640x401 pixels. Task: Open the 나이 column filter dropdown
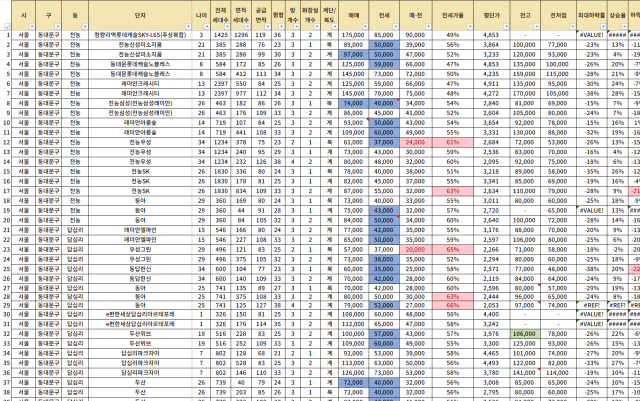(207, 27)
